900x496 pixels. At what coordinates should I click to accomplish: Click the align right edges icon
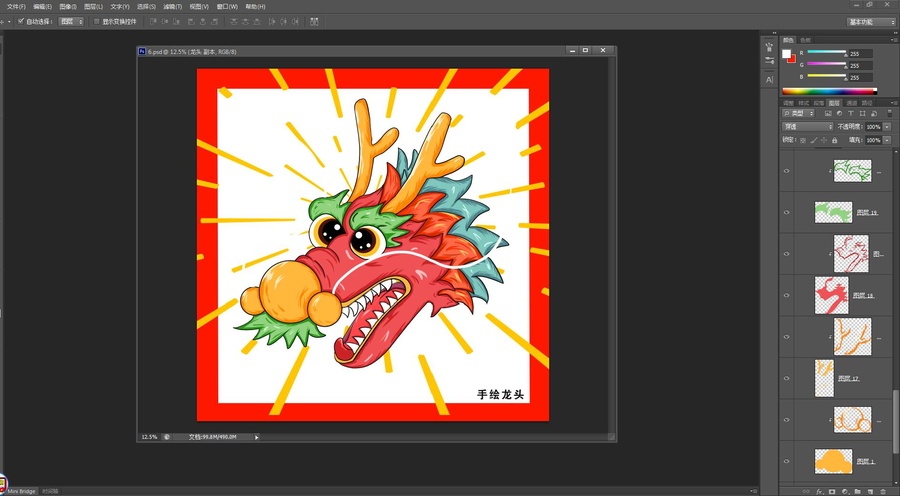pos(214,22)
